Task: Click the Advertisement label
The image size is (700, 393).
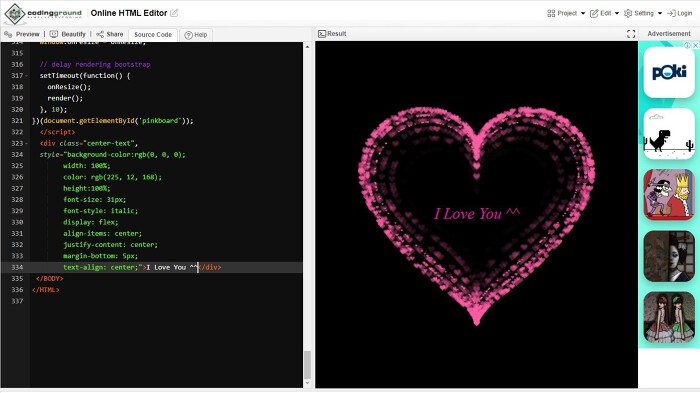Action: tap(669, 33)
